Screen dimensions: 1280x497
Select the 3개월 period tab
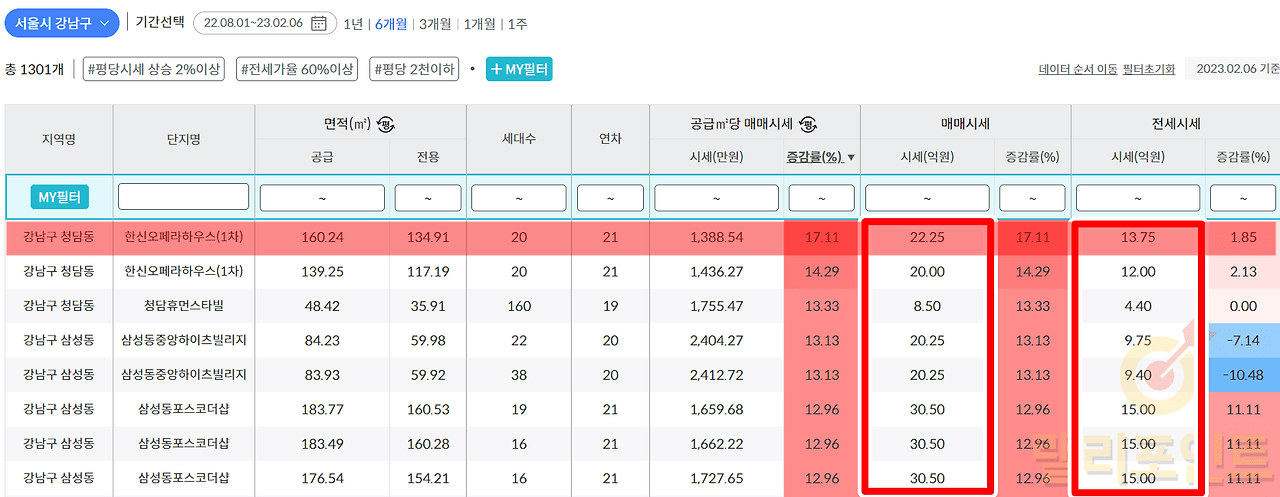click(x=434, y=23)
